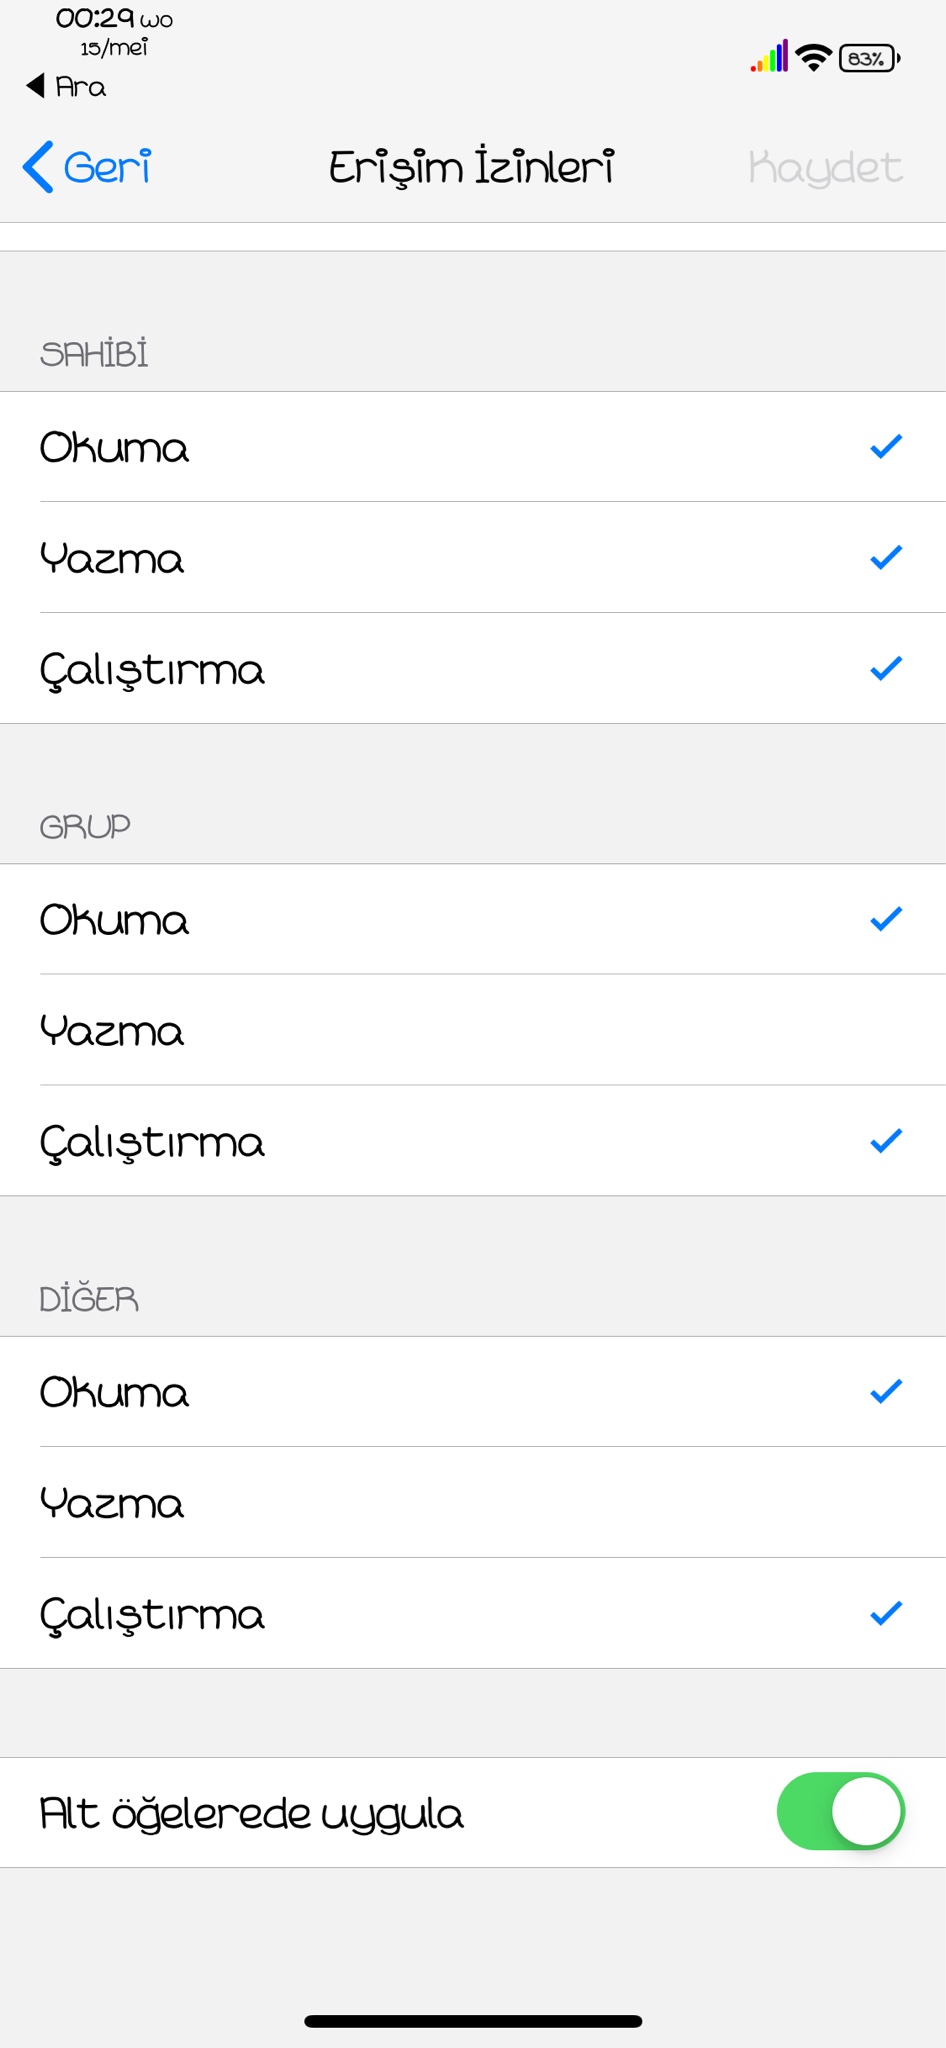Image resolution: width=946 pixels, height=2048 pixels.
Task: Go back using the Geri label
Action: coord(108,167)
